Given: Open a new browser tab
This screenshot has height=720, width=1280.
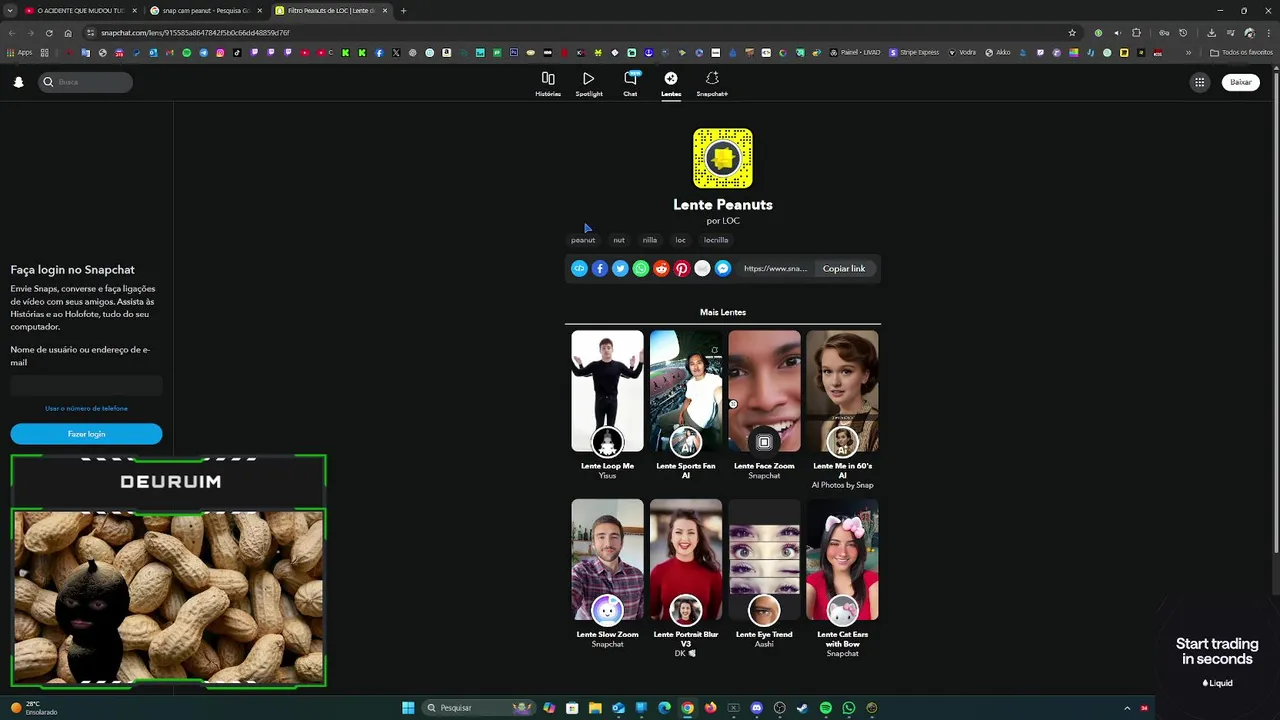Looking at the screenshot, I should coord(403,10).
